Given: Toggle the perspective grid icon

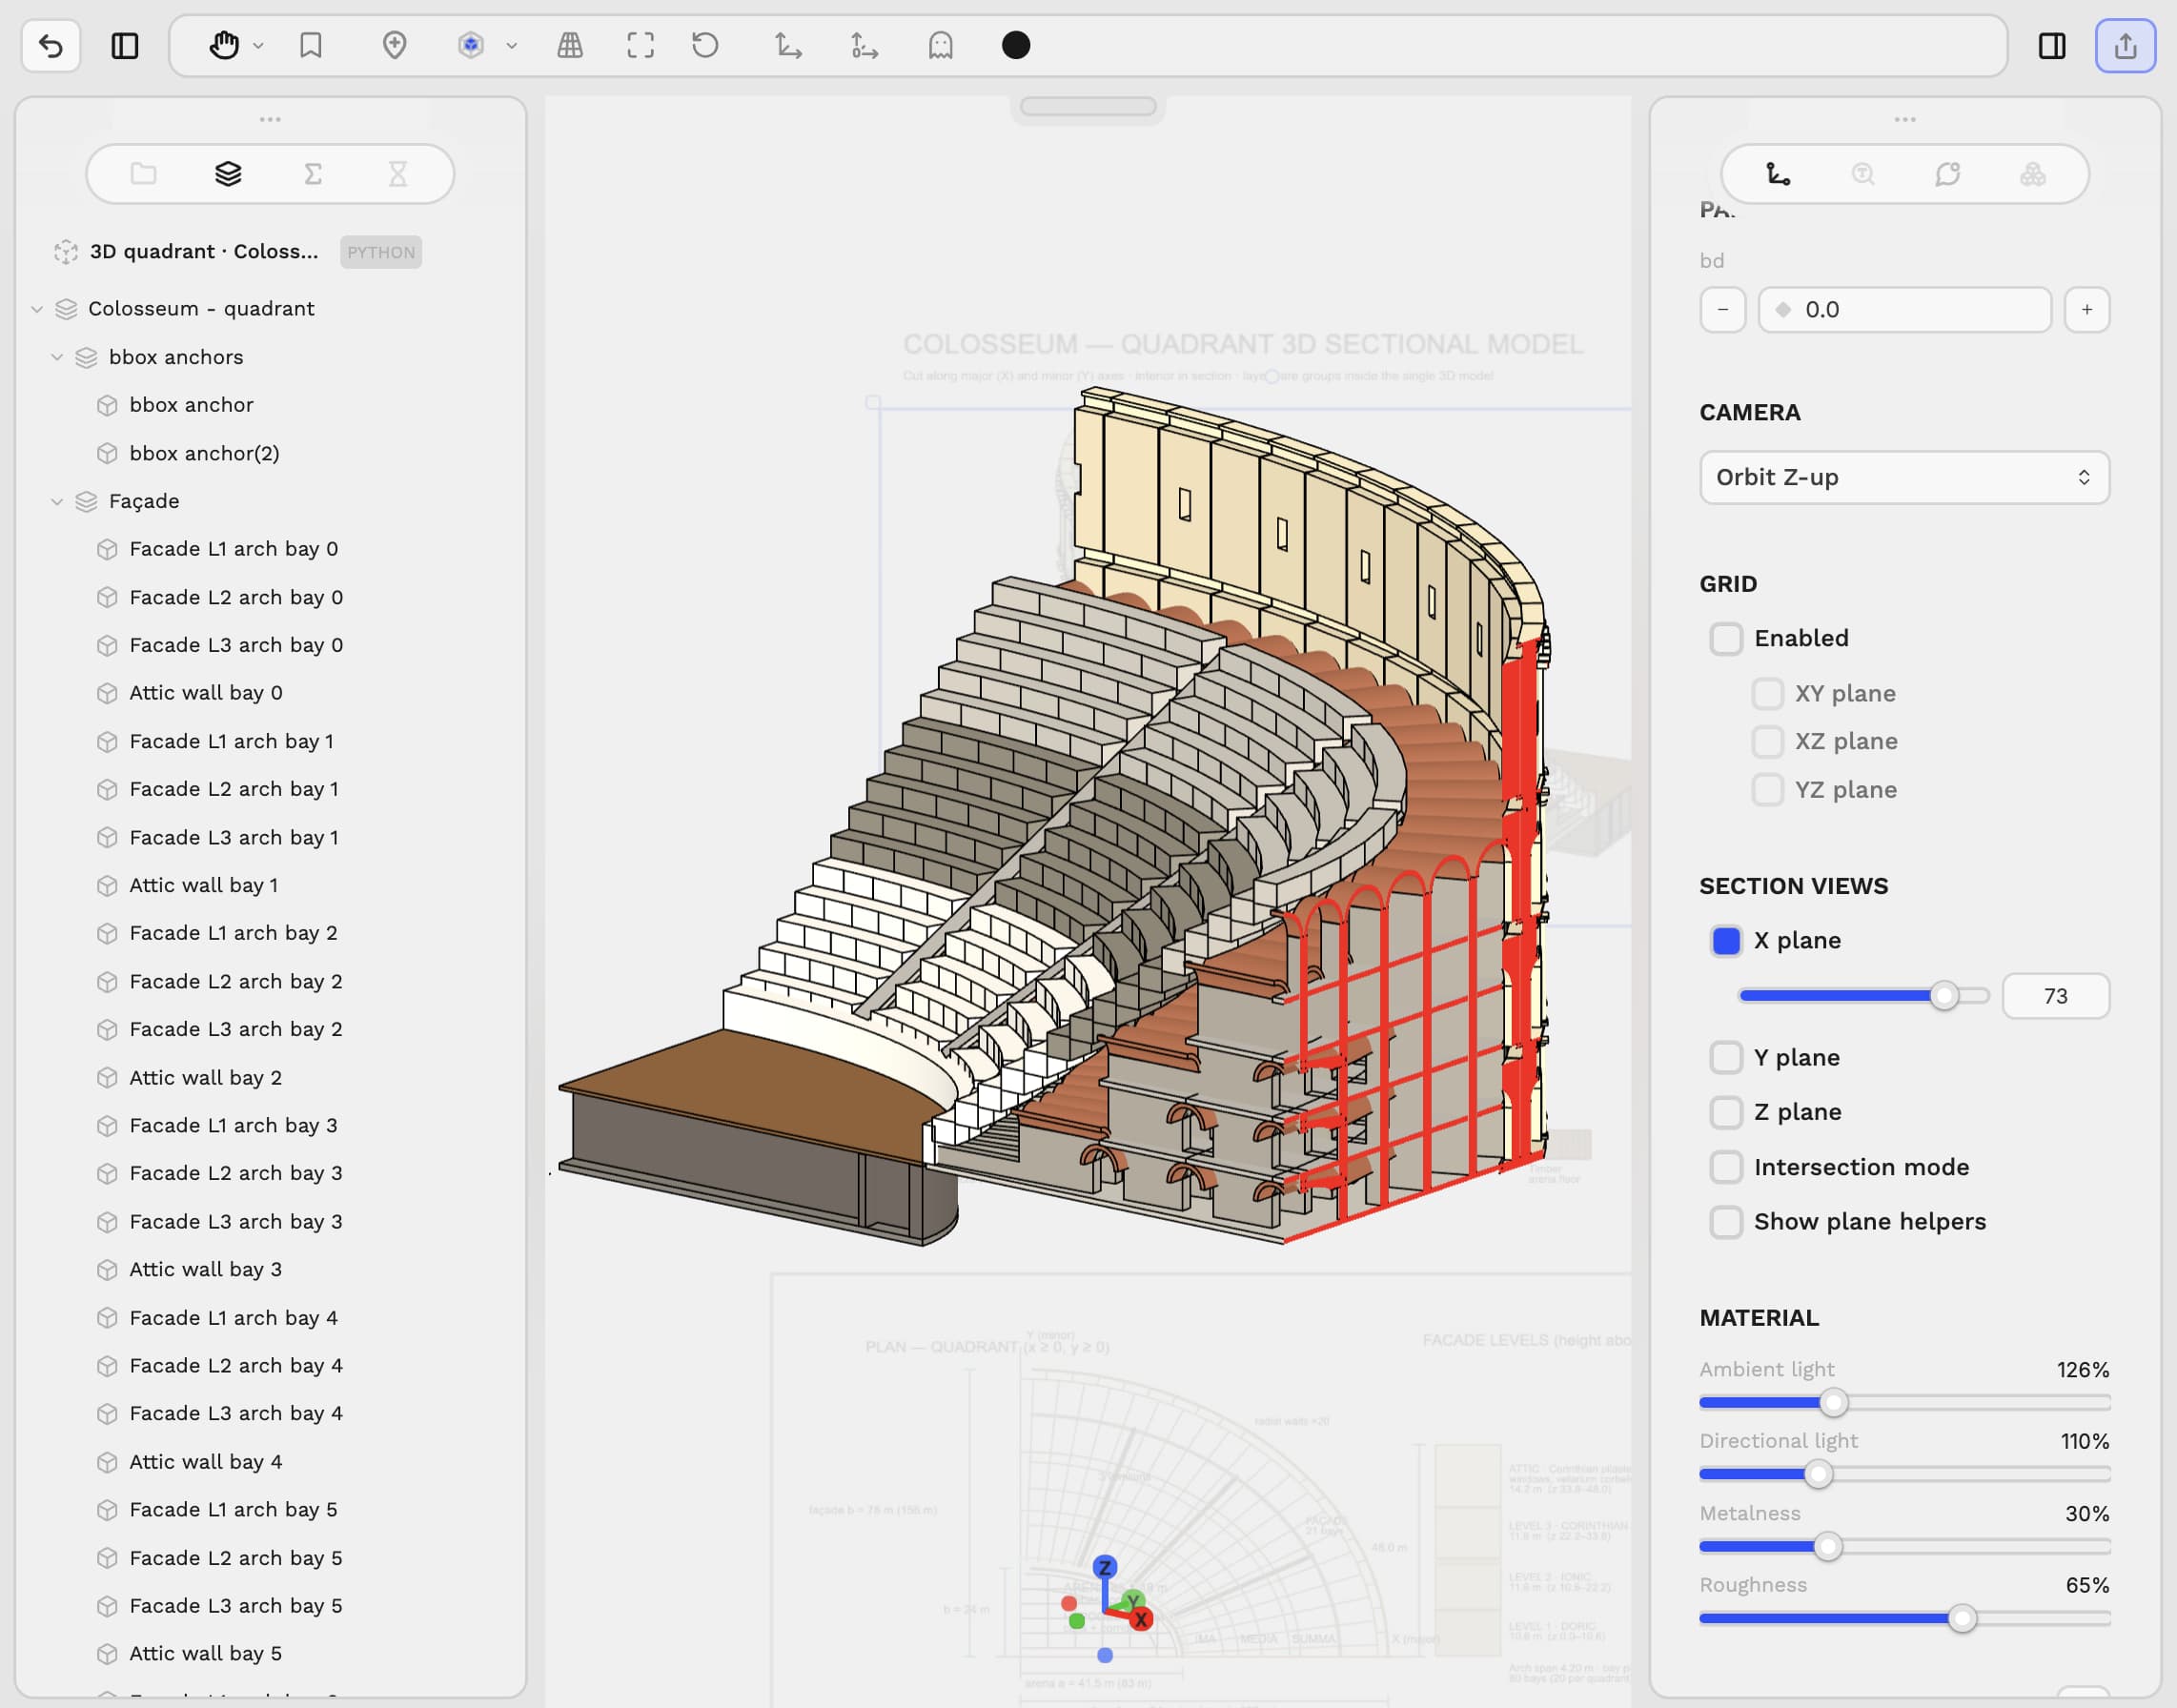Looking at the screenshot, I should pos(570,45).
